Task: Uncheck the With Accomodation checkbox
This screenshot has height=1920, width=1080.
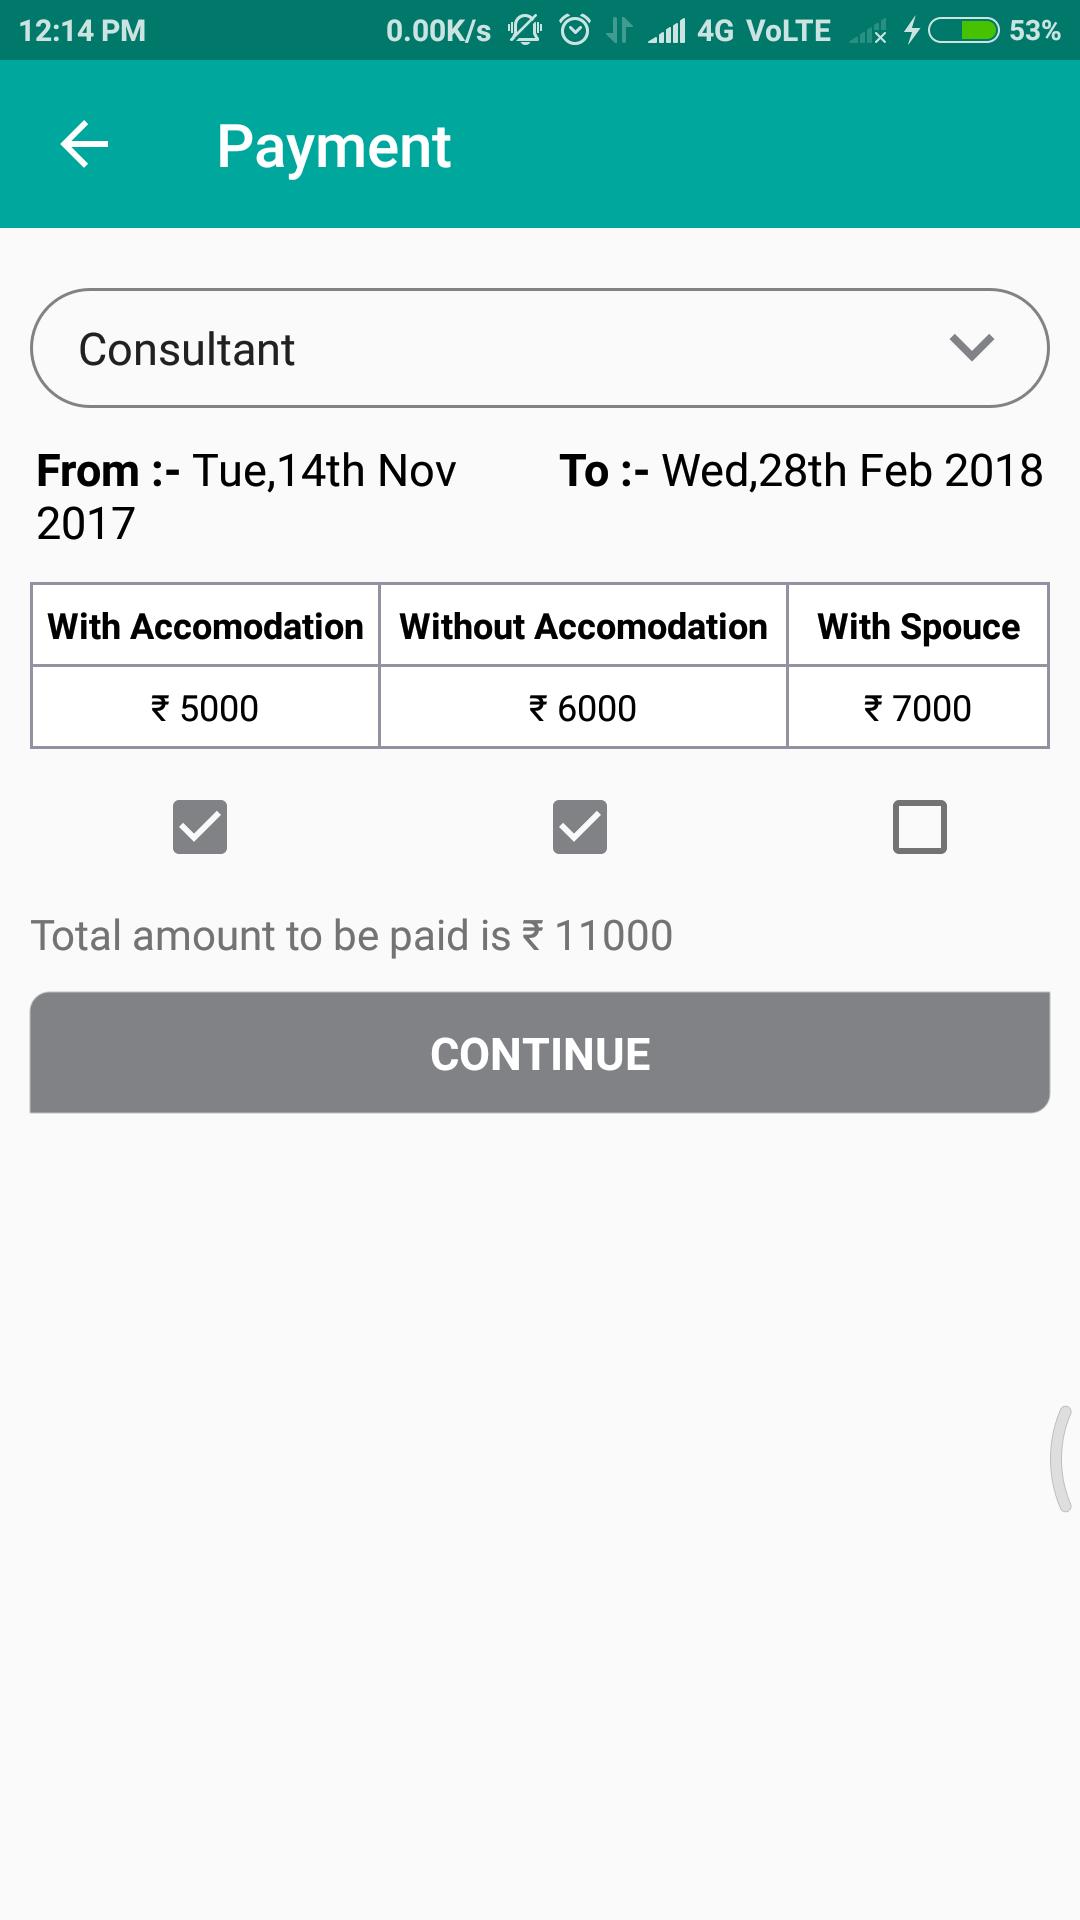Action: coord(200,827)
